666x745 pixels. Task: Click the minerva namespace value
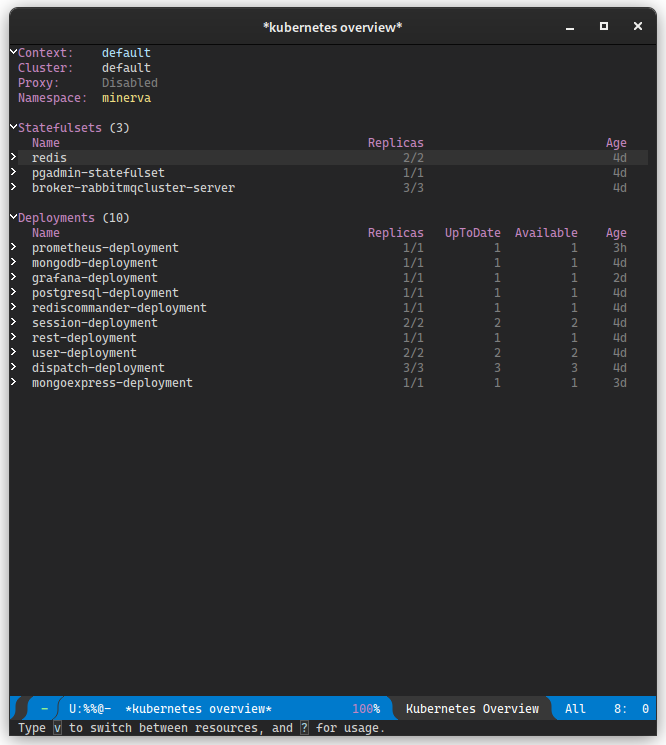point(126,98)
